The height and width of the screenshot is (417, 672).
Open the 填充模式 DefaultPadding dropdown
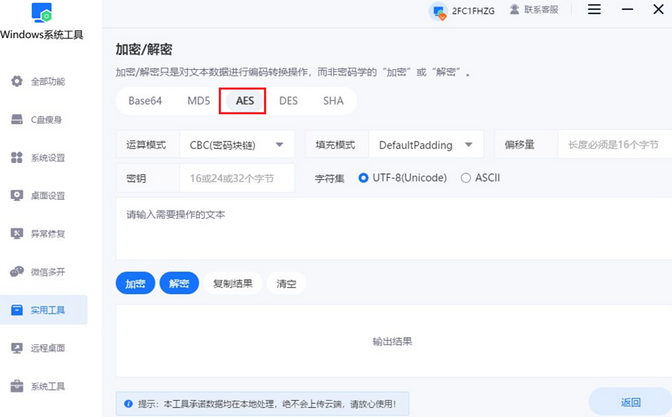425,145
